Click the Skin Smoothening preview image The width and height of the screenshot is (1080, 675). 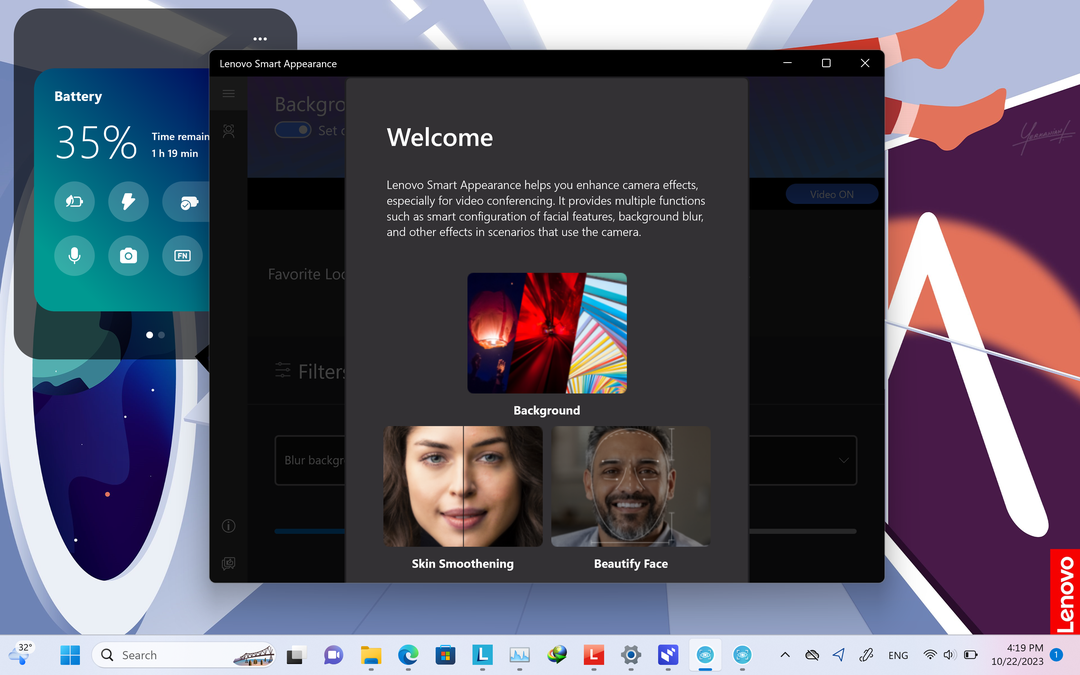463,486
